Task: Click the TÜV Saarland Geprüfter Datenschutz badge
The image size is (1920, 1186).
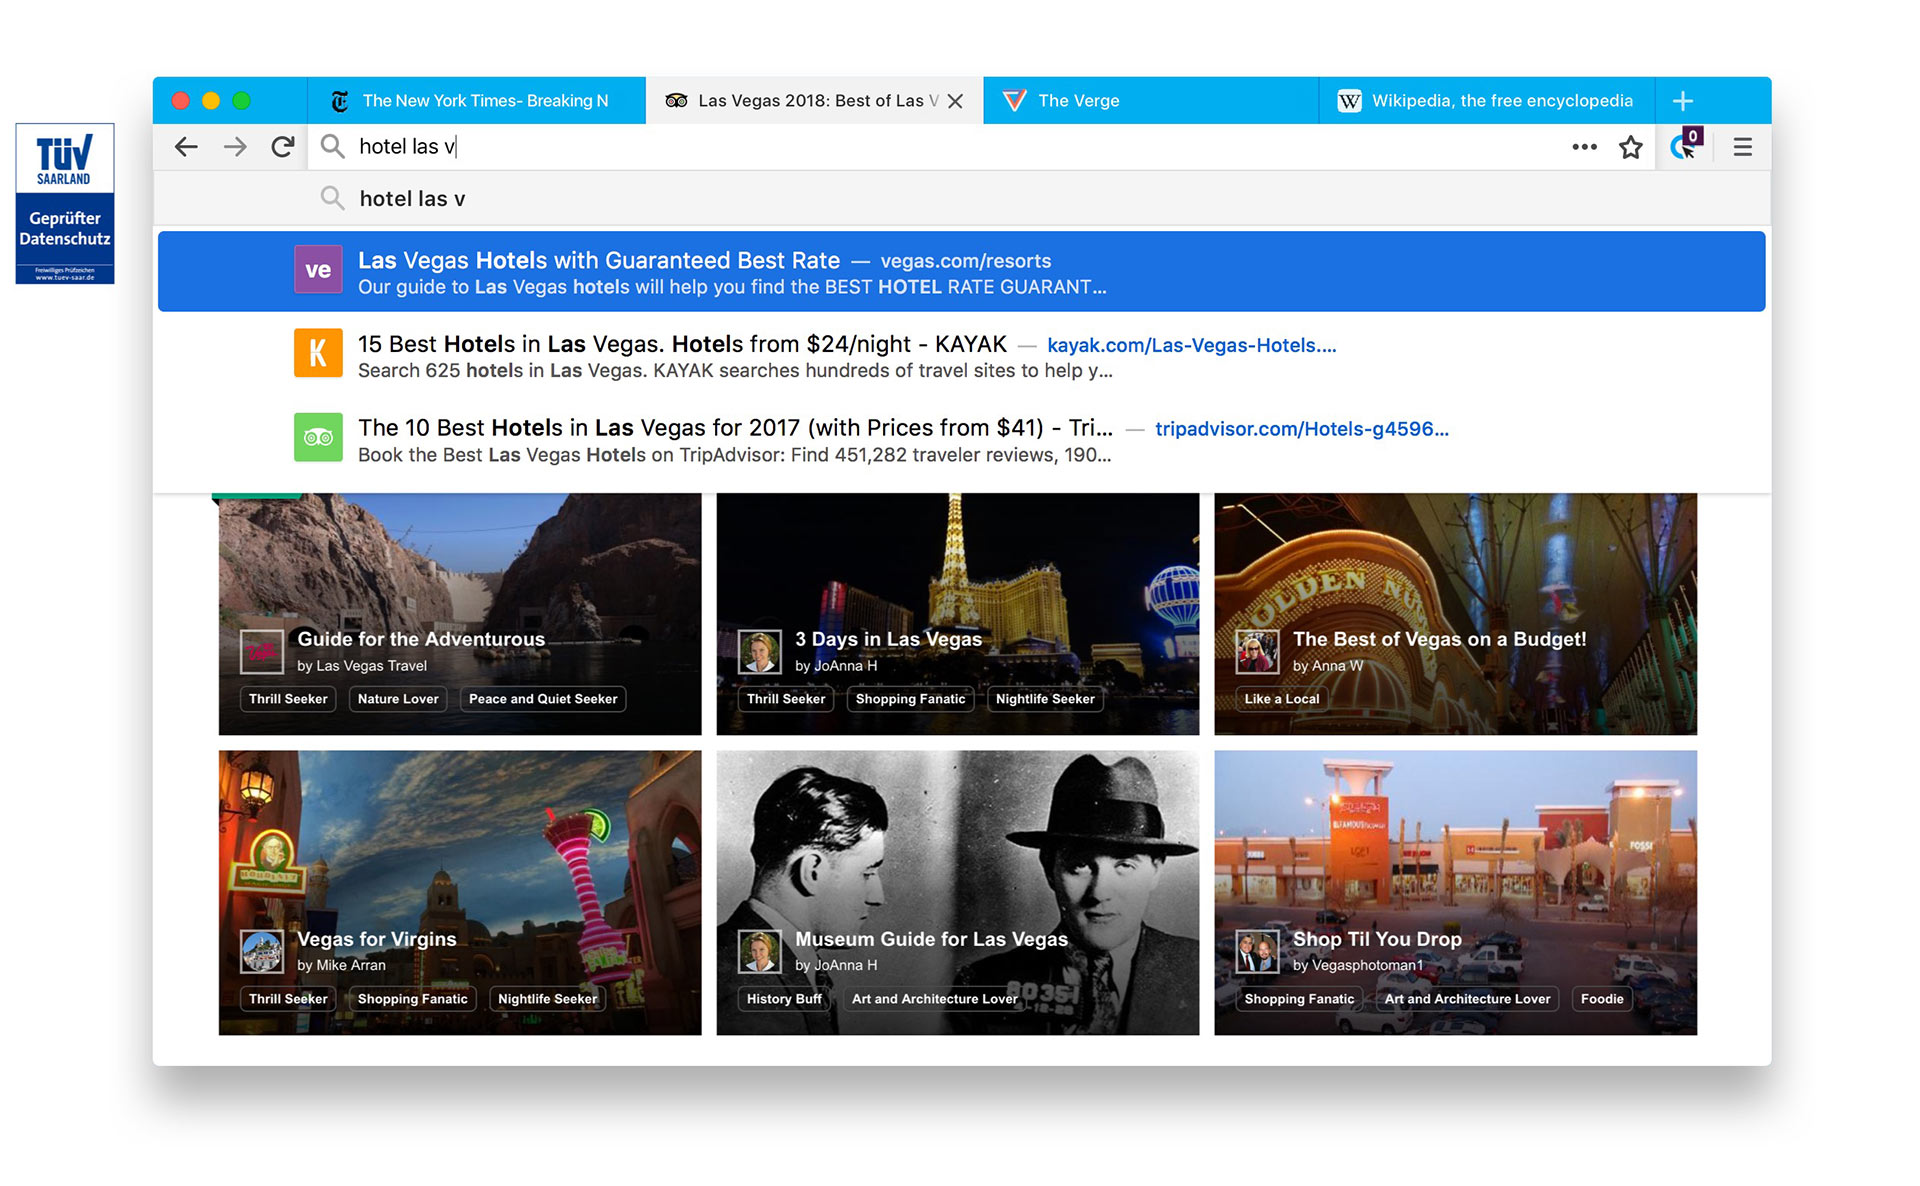Action: tap(65, 204)
